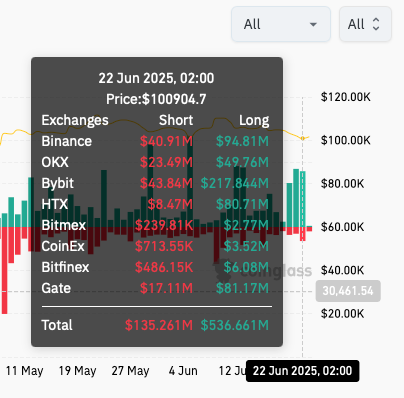Screen dimensions: 404x398
Task: Click the highlighted green bar at 22 Jun
Action: click(303, 199)
